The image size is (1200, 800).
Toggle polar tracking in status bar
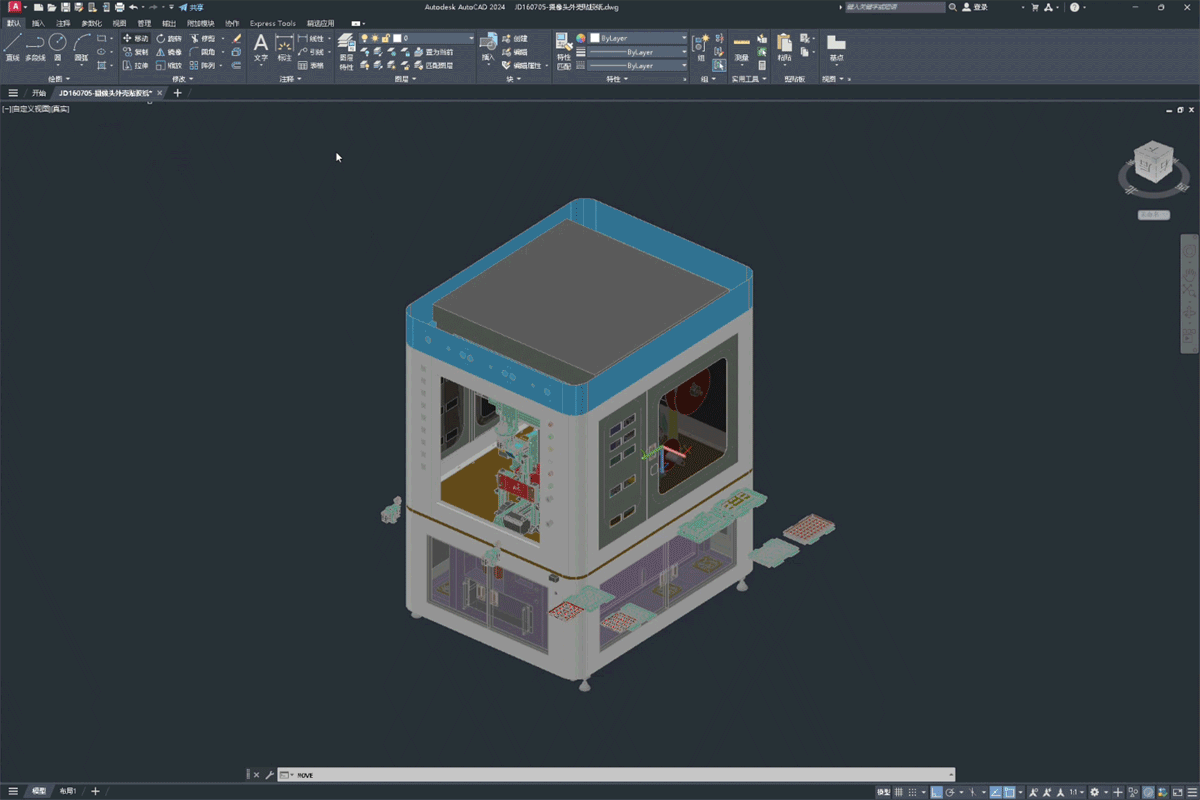tap(950, 792)
